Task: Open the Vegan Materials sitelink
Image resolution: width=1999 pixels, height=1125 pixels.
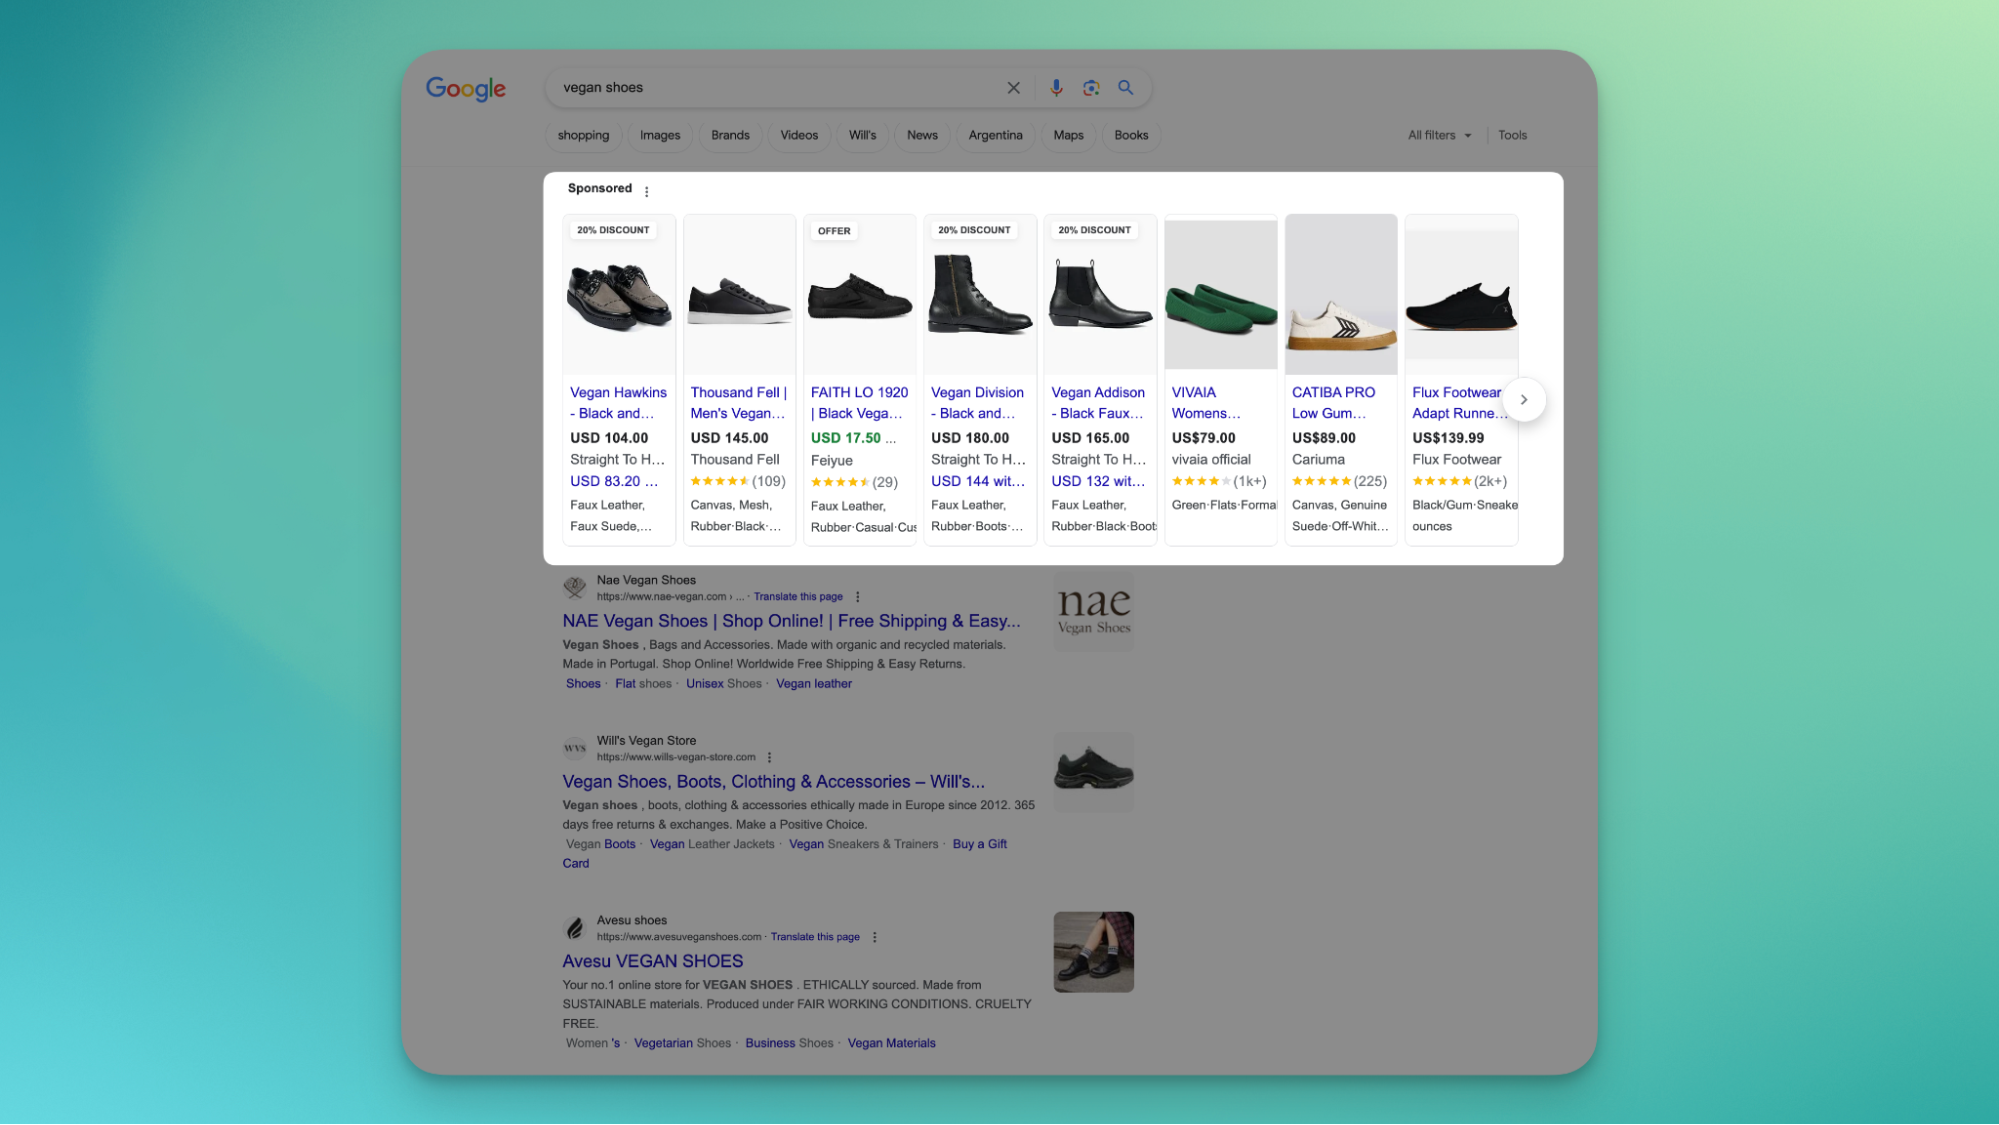Action: (x=891, y=1044)
